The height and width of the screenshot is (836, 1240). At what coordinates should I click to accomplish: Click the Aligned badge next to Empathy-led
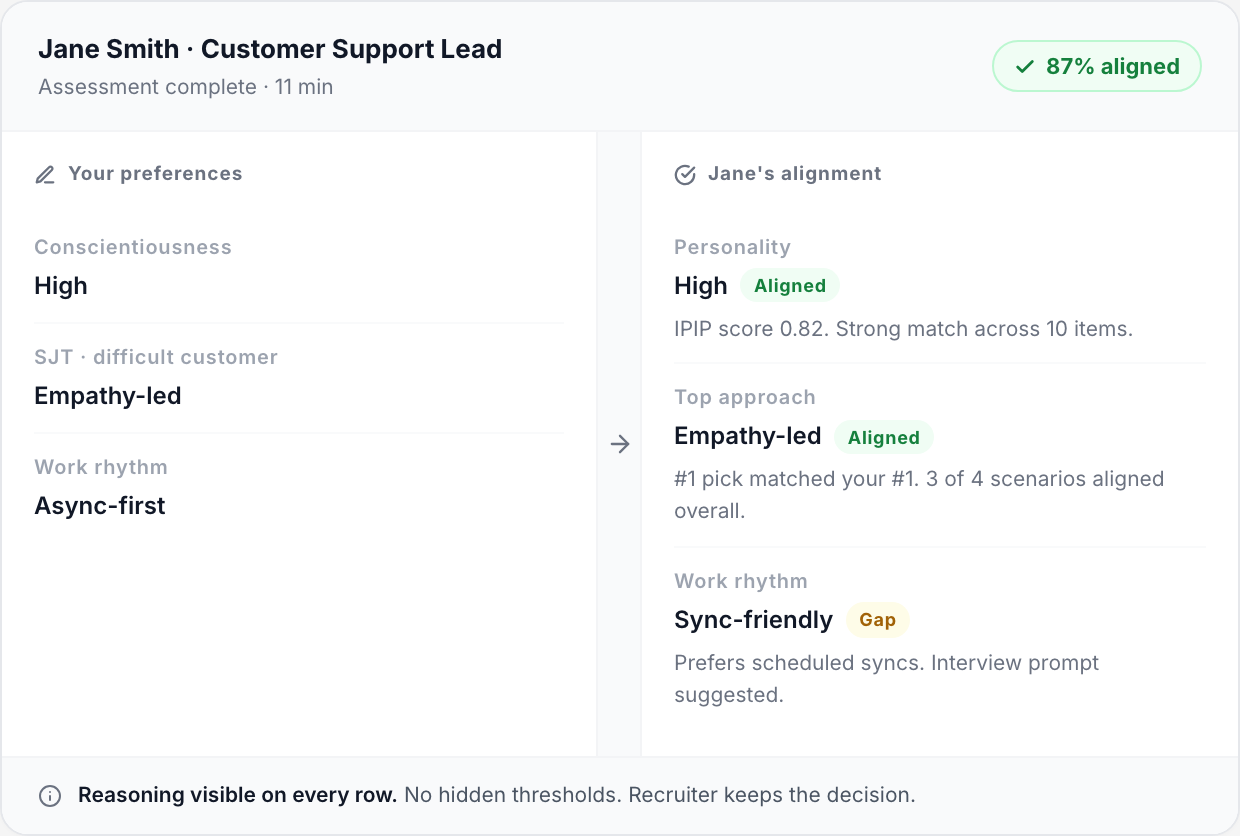point(884,437)
